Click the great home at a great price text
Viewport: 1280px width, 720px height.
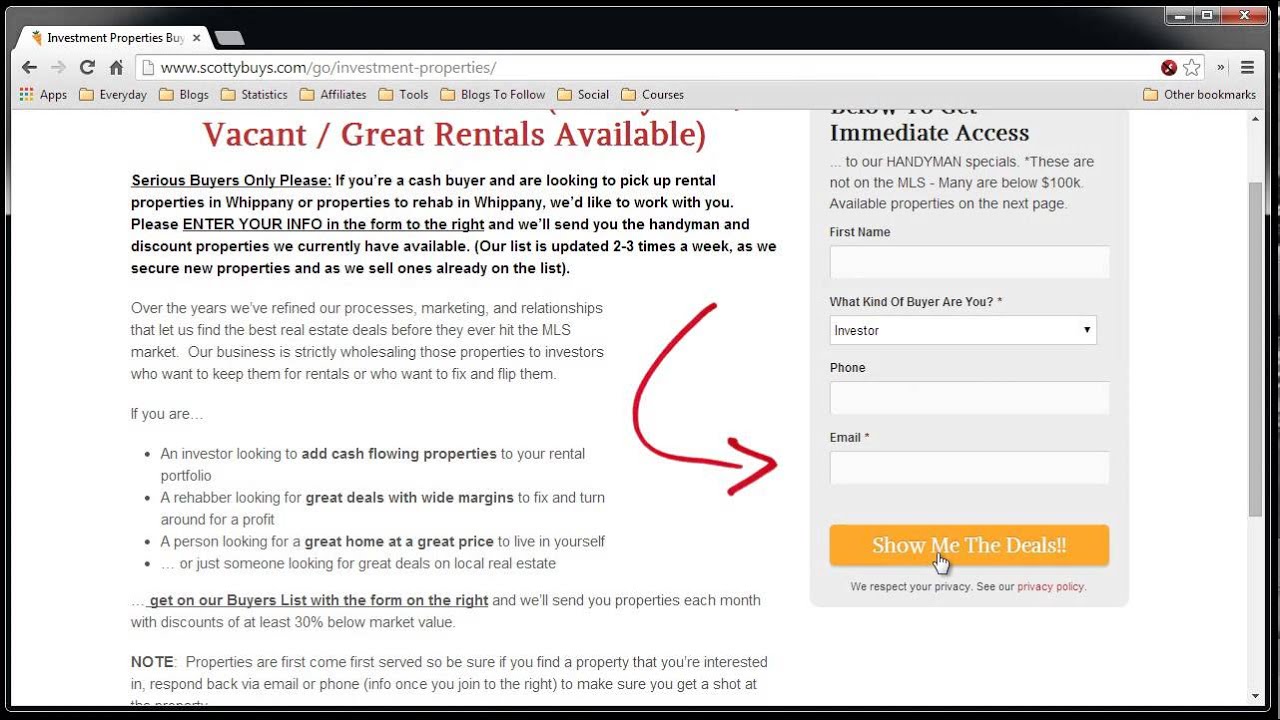click(399, 541)
